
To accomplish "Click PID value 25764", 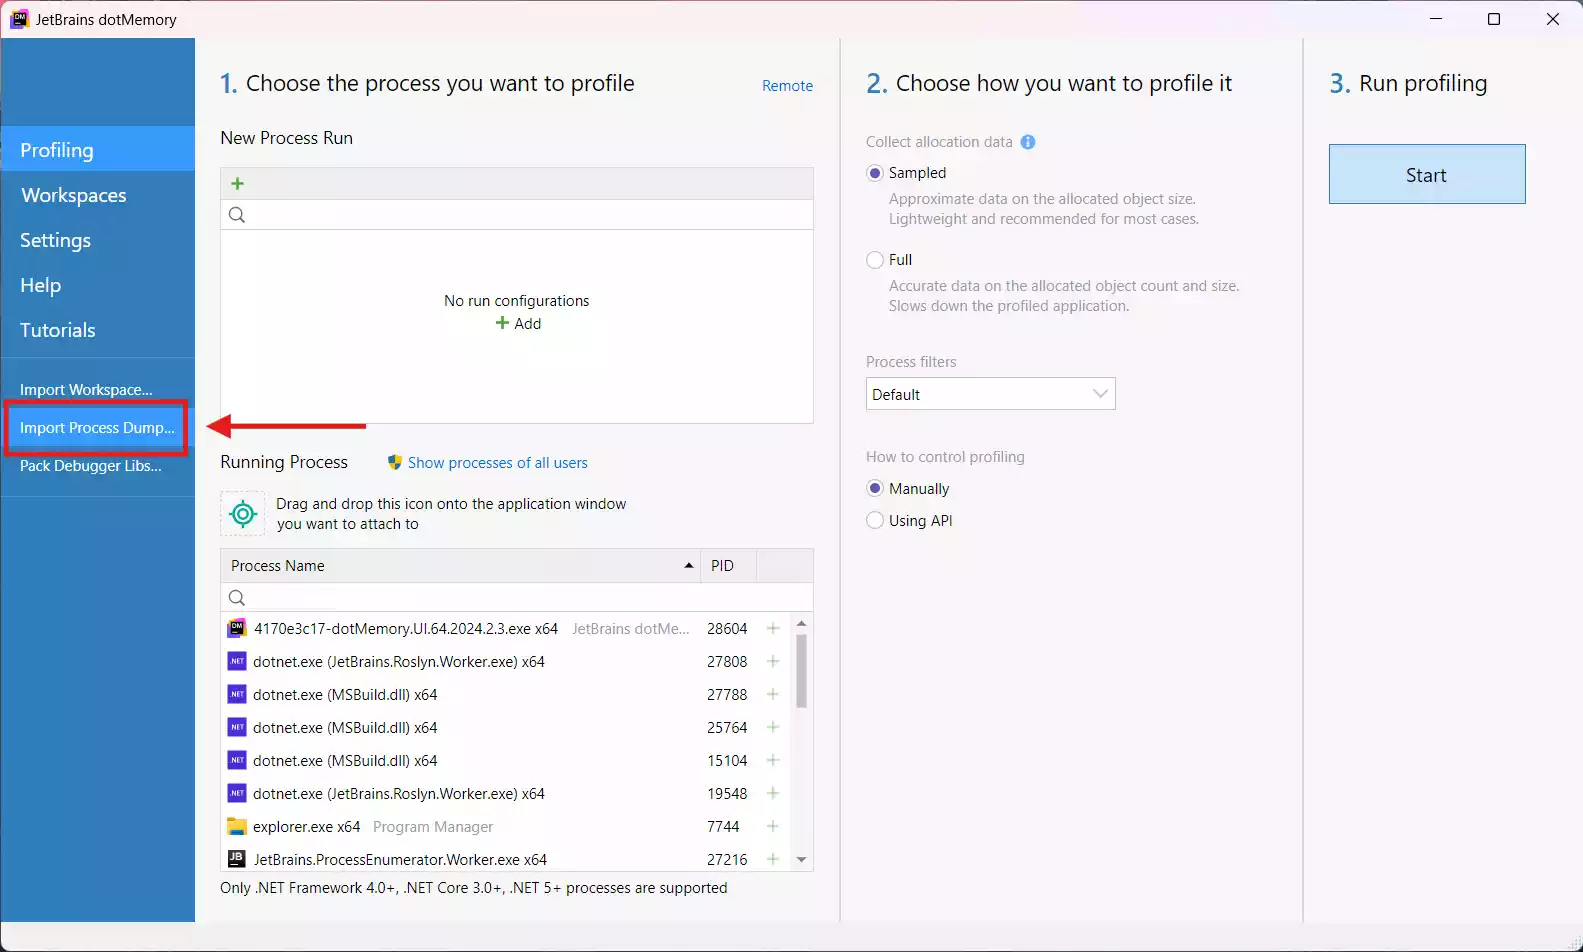I will (x=727, y=728).
